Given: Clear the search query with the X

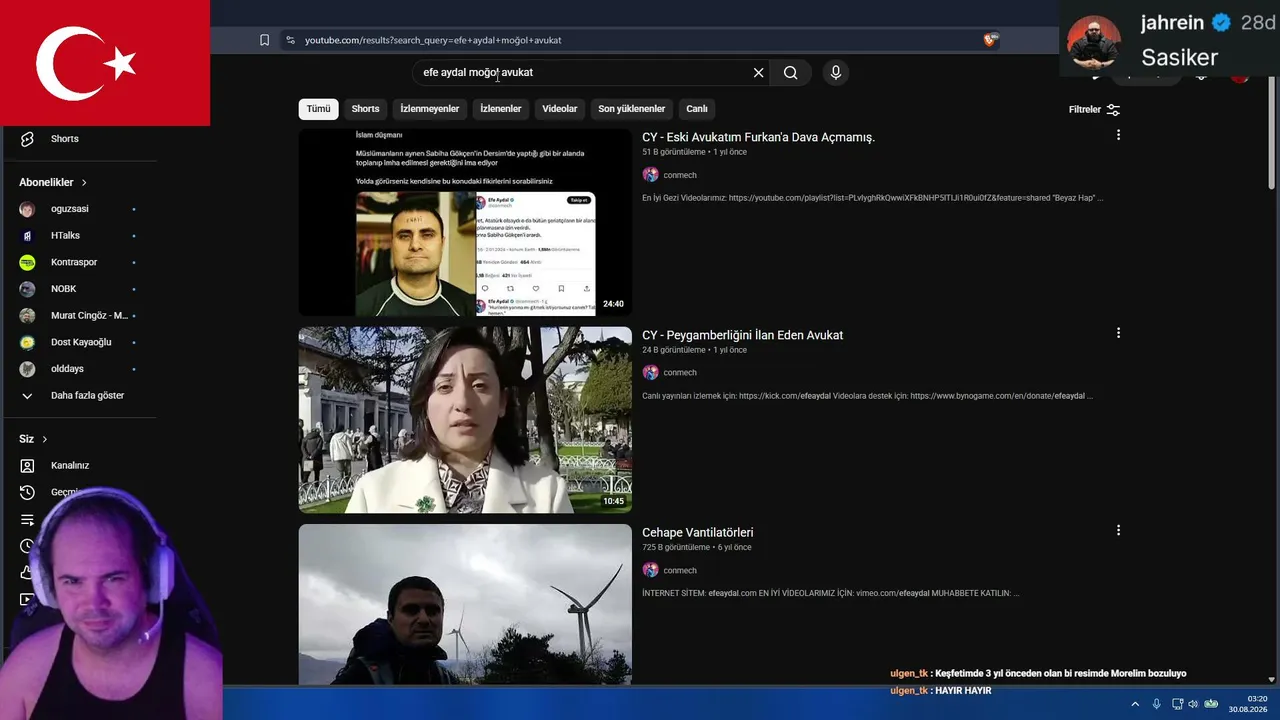Looking at the screenshot, I should click(x=758, y=72).
